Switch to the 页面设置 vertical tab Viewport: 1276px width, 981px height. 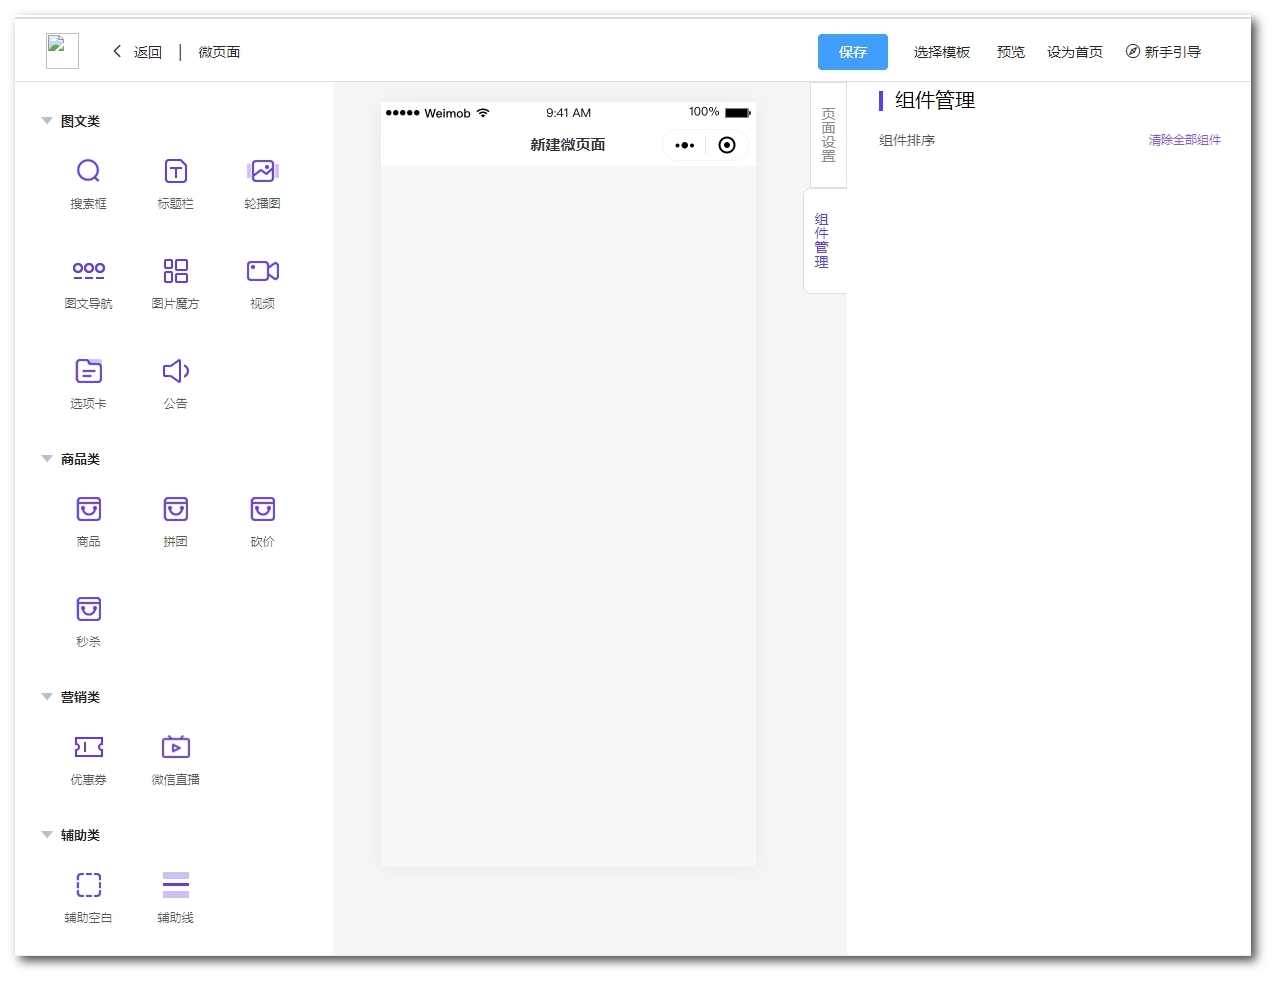pyautogui.click(x=828, y=135)
